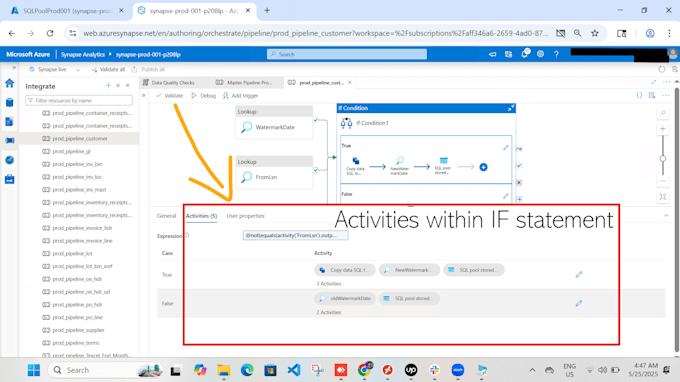
Task: Fit the pipeline canvas to screen
Action: point(663,197)
